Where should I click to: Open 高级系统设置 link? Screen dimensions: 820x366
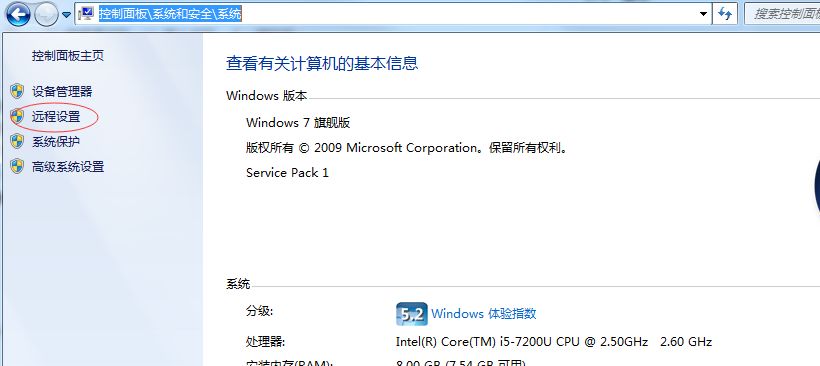(x=68, y=167)
